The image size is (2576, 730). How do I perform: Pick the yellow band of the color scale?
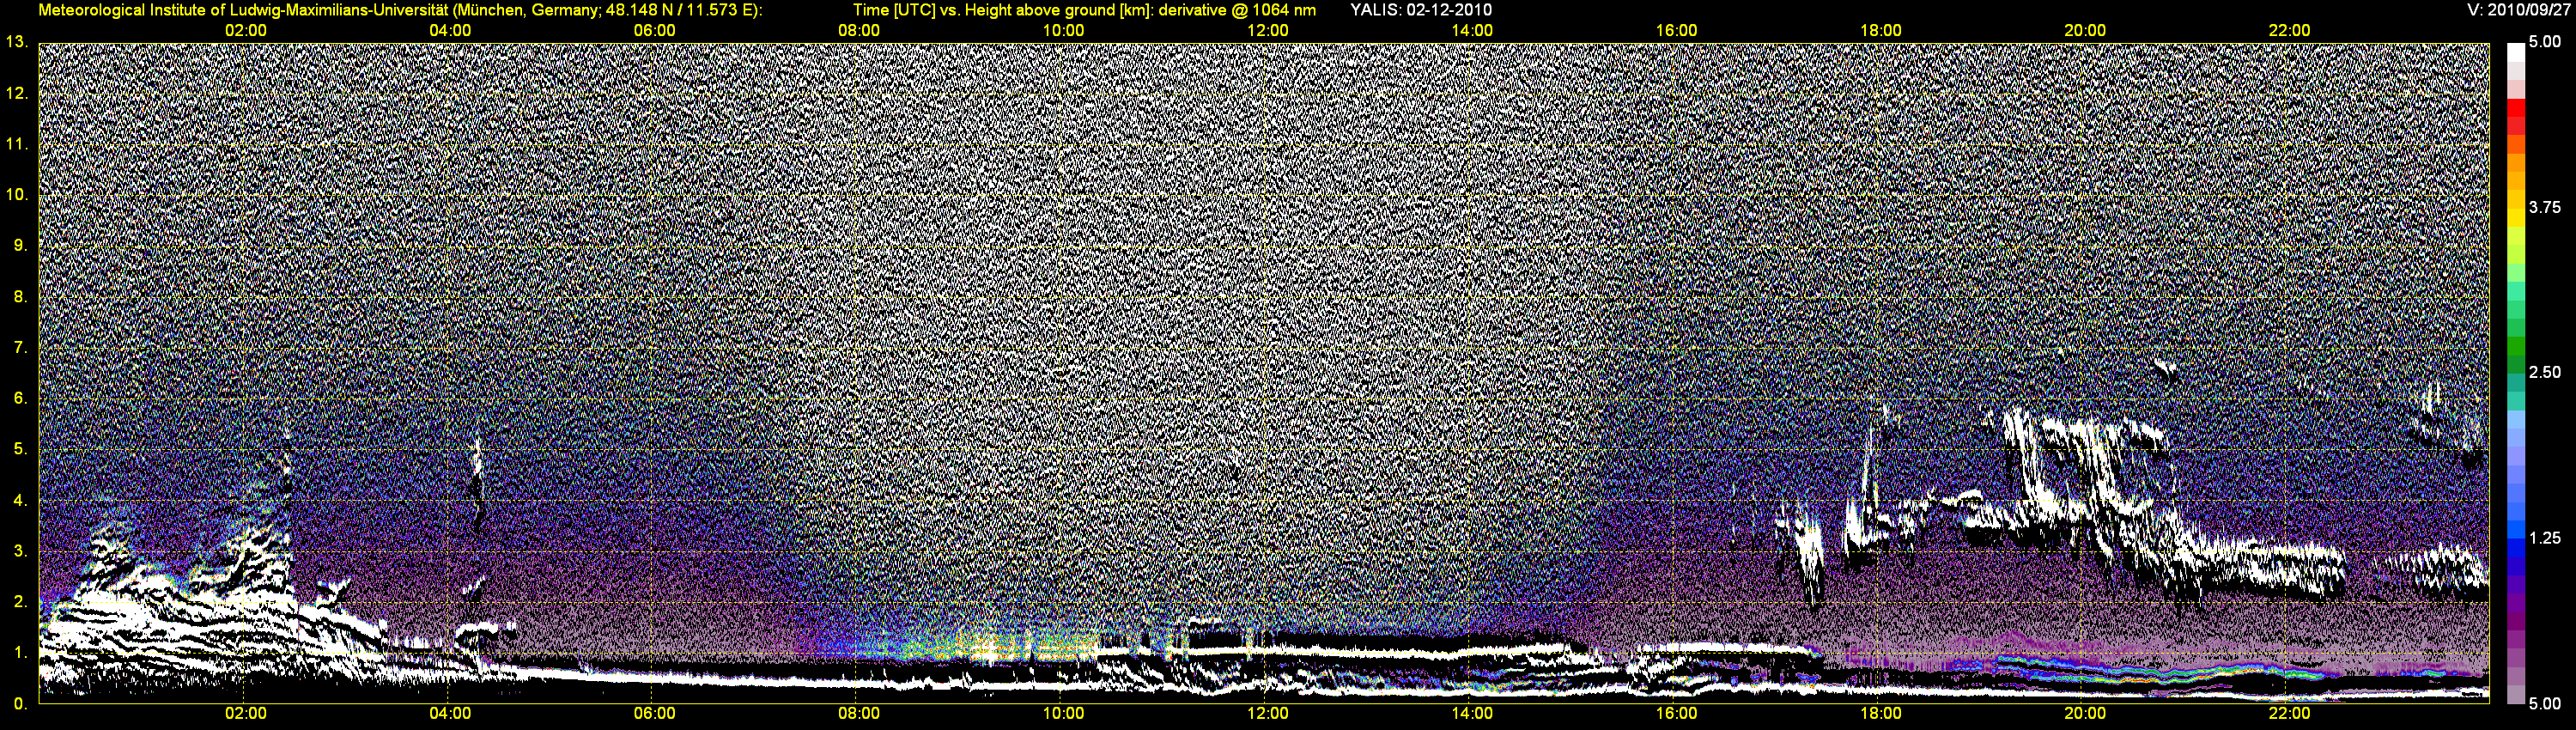2515,216
